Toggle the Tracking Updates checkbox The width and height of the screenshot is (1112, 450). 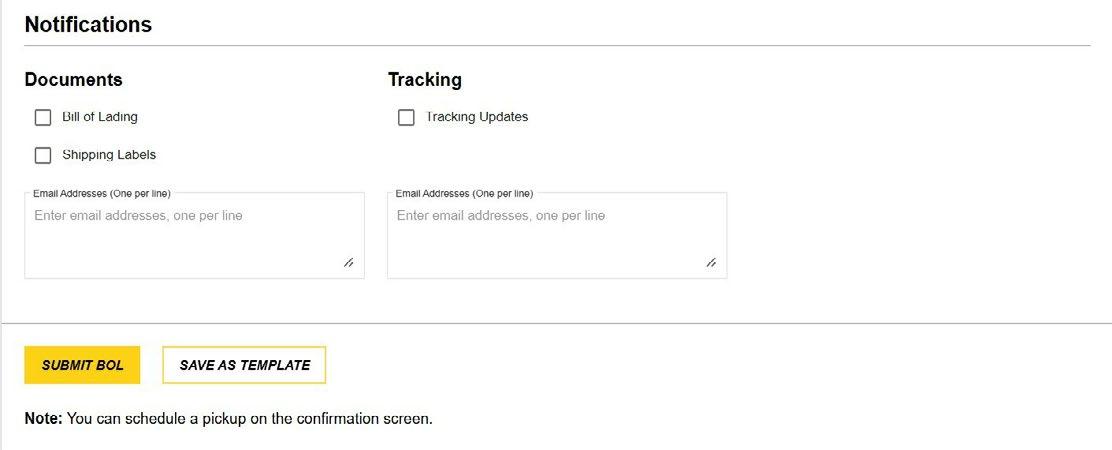tap(406, 118)
